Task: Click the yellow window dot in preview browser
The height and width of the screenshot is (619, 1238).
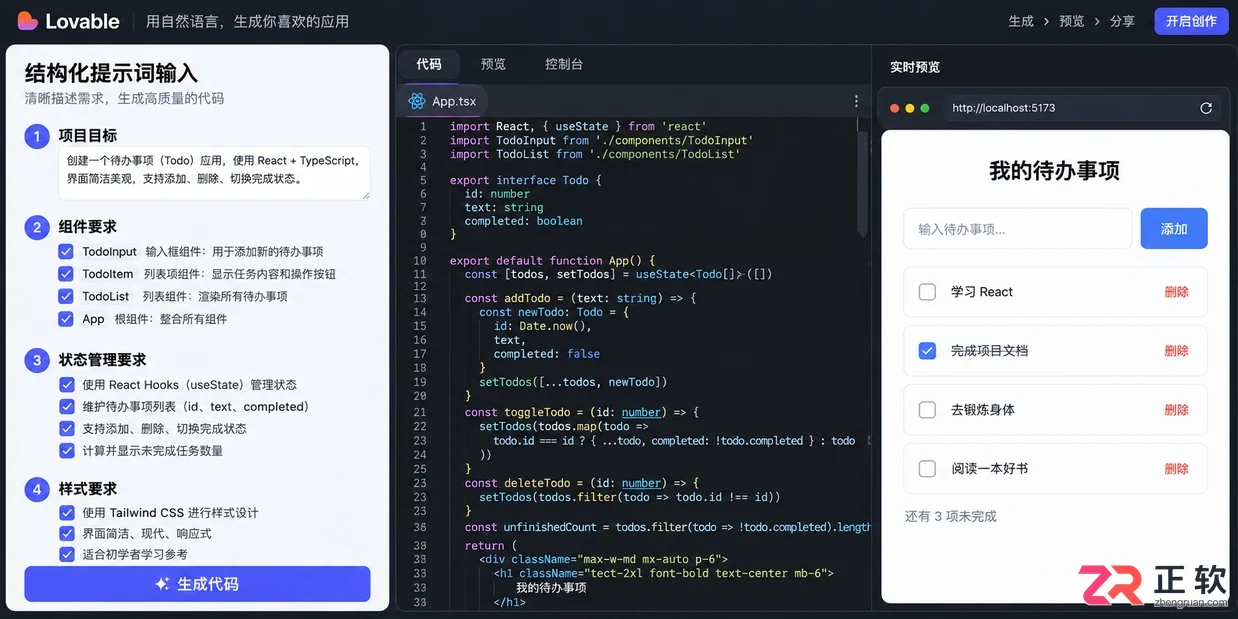Action: [x=910, y=108]
